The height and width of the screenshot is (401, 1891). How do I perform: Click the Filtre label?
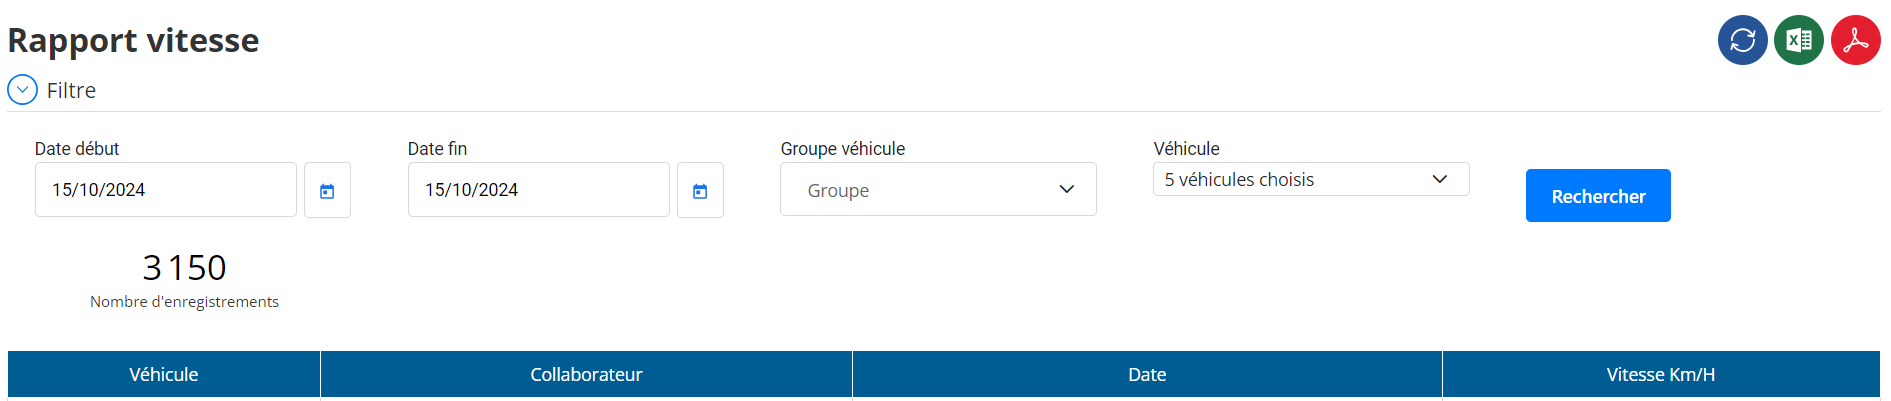point(71,90)
